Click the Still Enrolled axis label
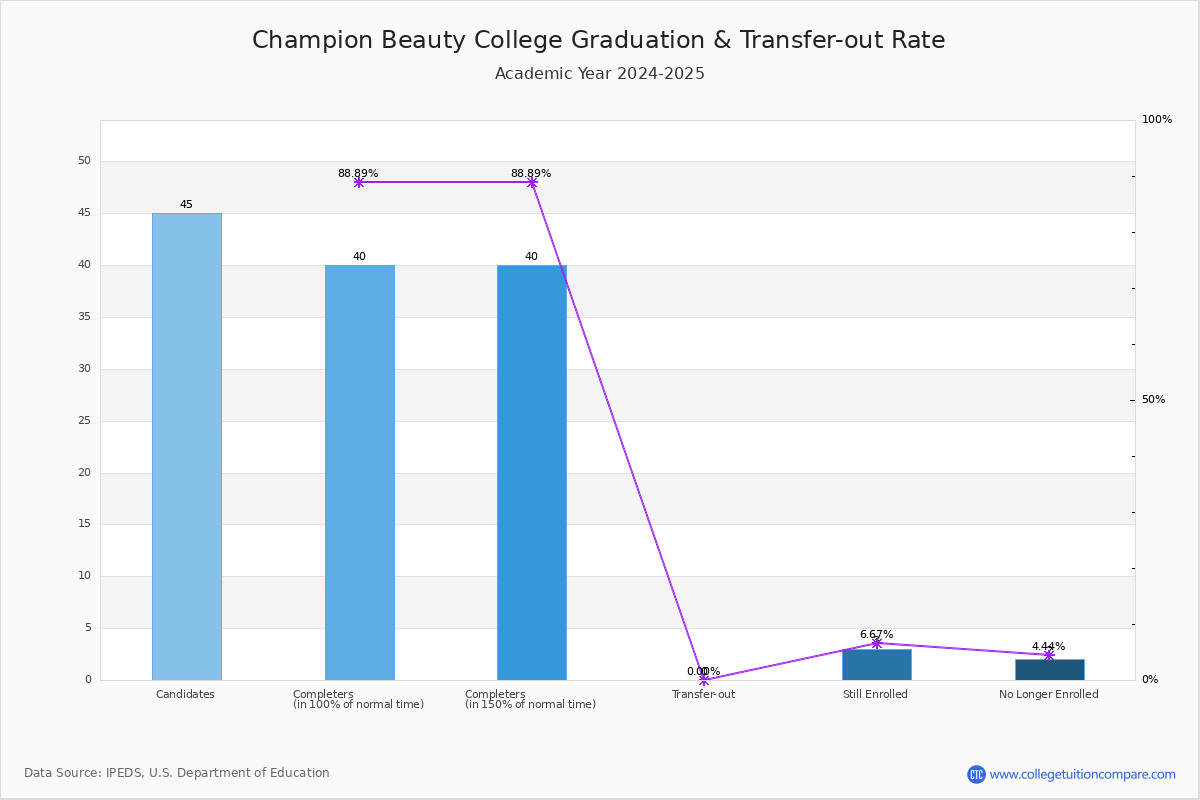The image size is (1200, 800). coord(875,694)
